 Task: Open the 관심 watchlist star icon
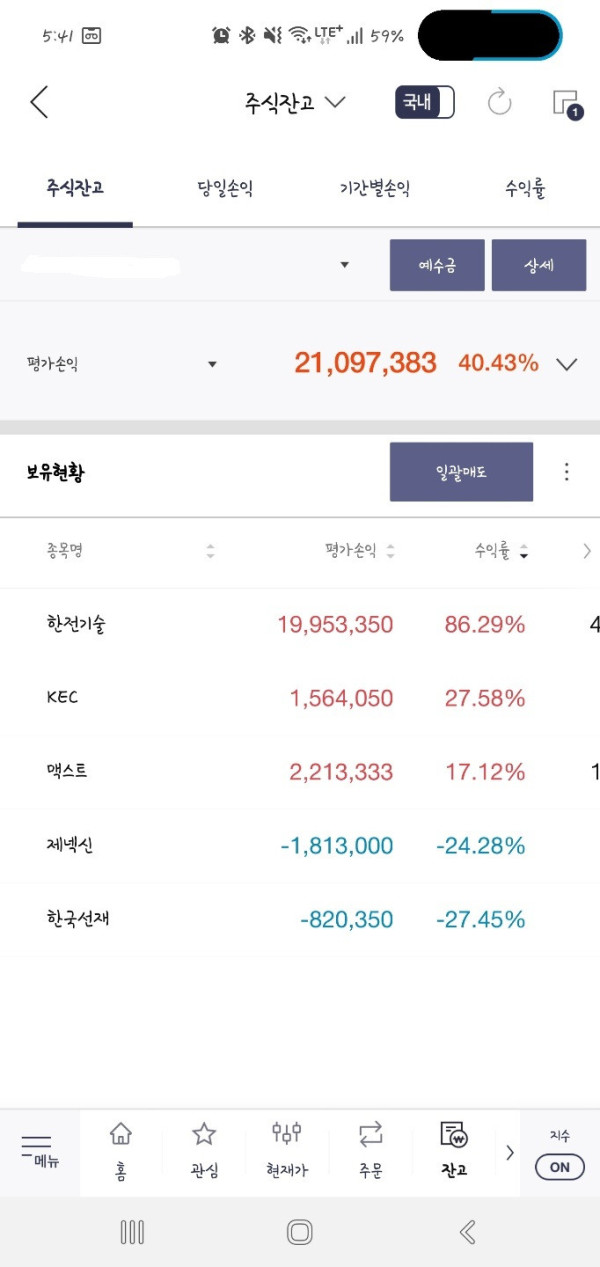click(x=204, y=1151)
